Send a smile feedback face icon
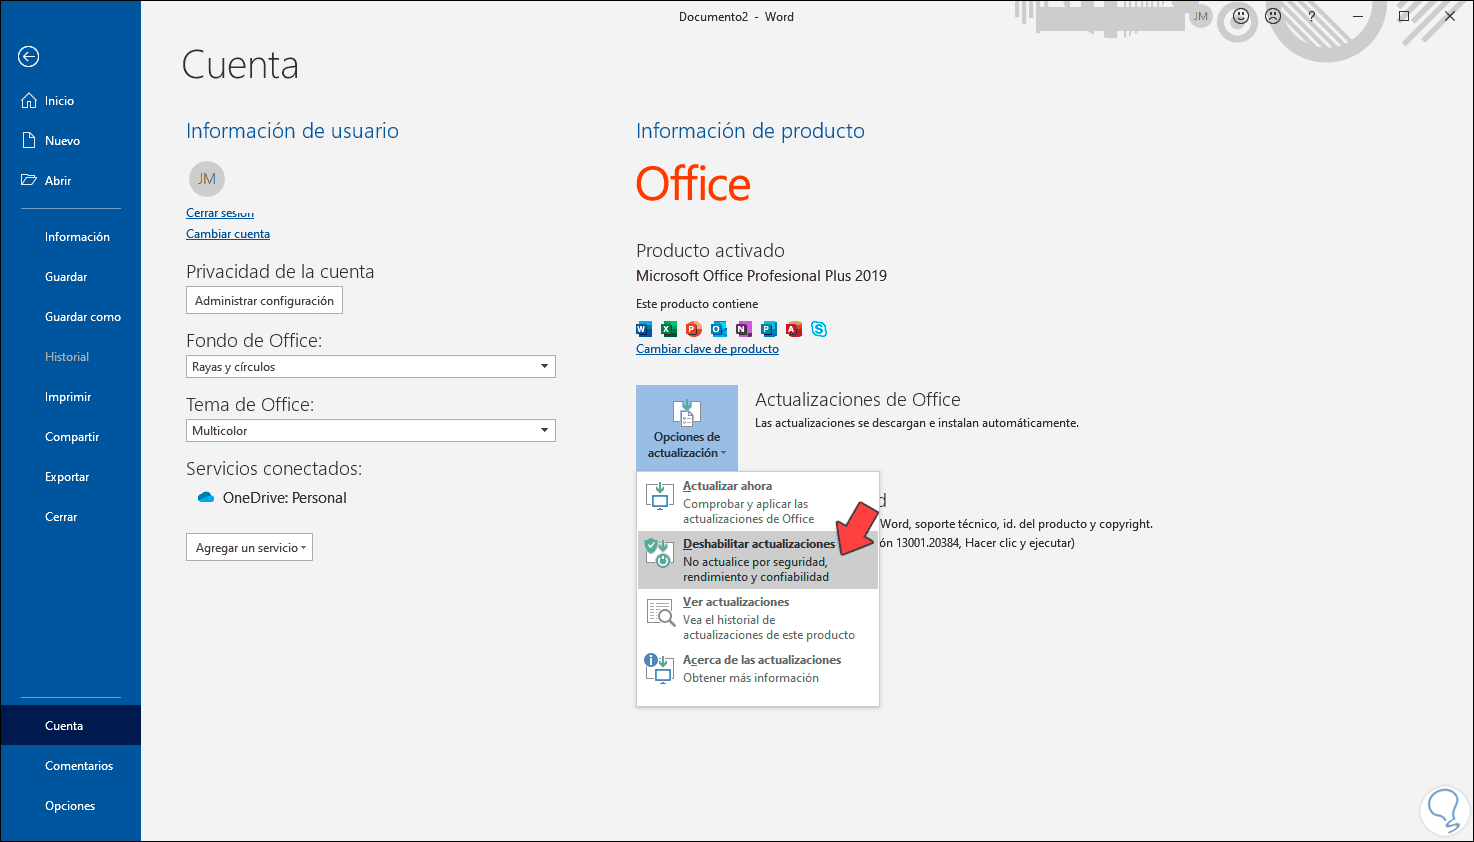This screenshot has width=1474, height=842. click(1241, 16)
